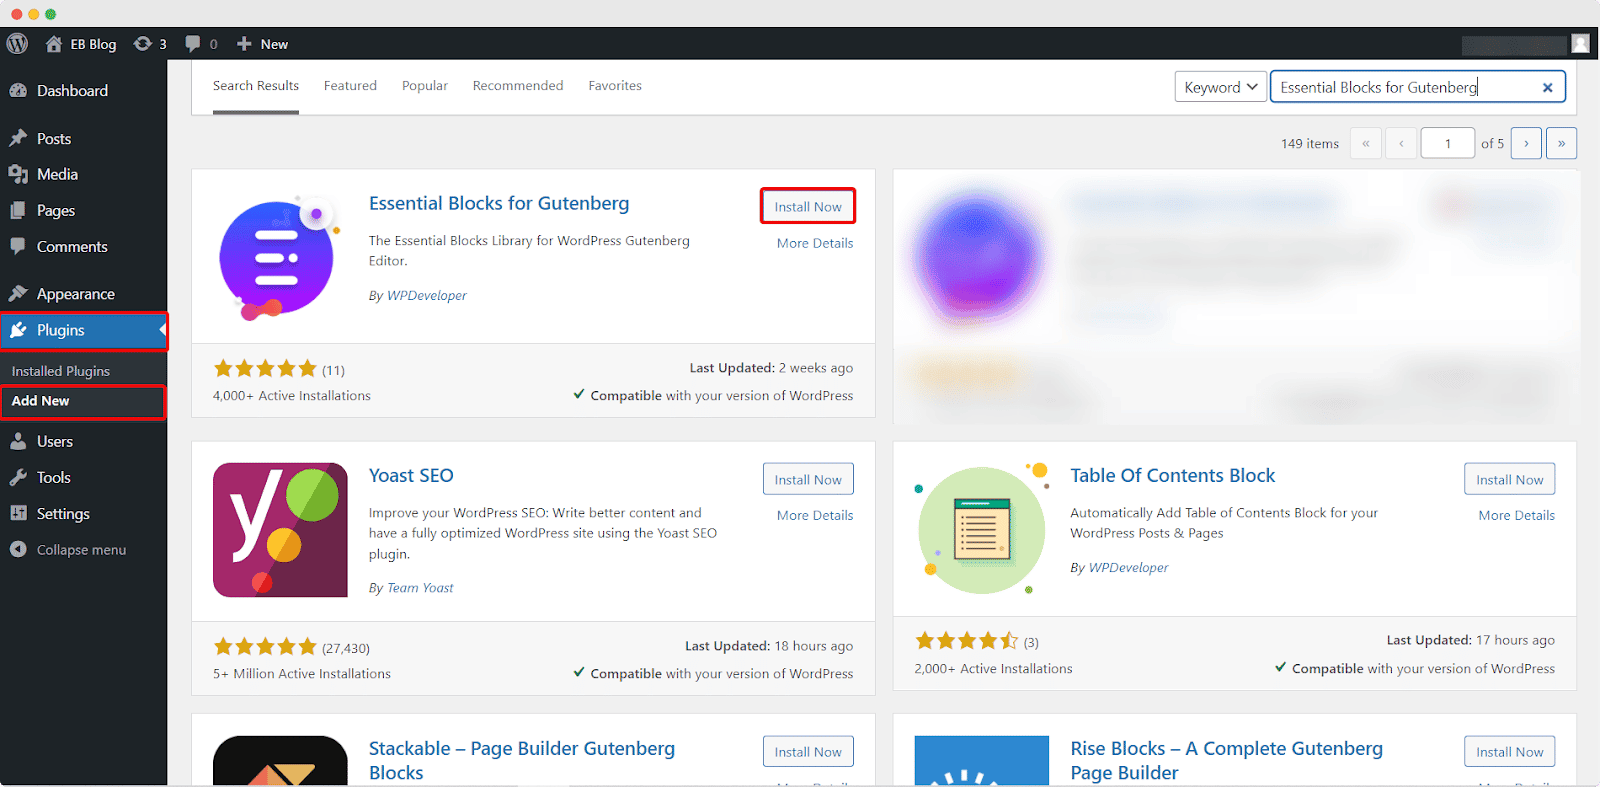Install the Stackable Page Builder plugin
The width and height of the screenshot is (1600, 787).
pos(808,752)
